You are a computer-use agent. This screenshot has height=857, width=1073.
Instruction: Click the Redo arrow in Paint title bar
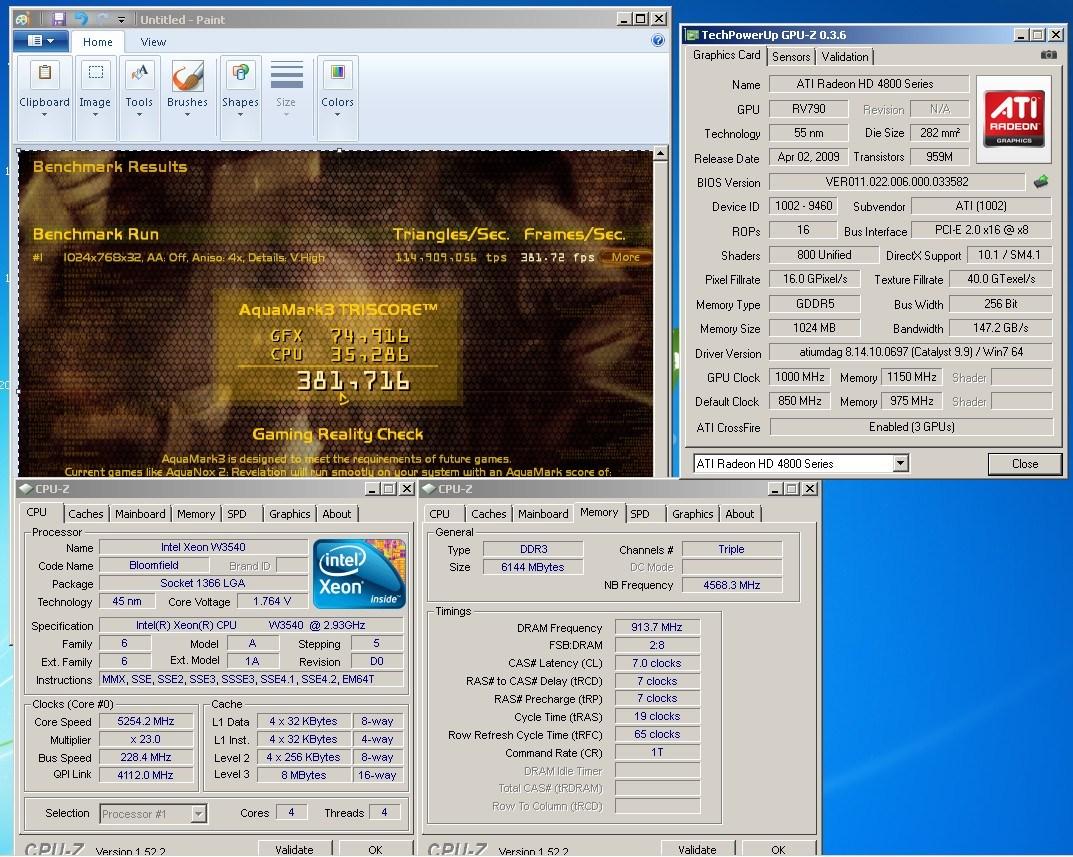coord(103,19)
